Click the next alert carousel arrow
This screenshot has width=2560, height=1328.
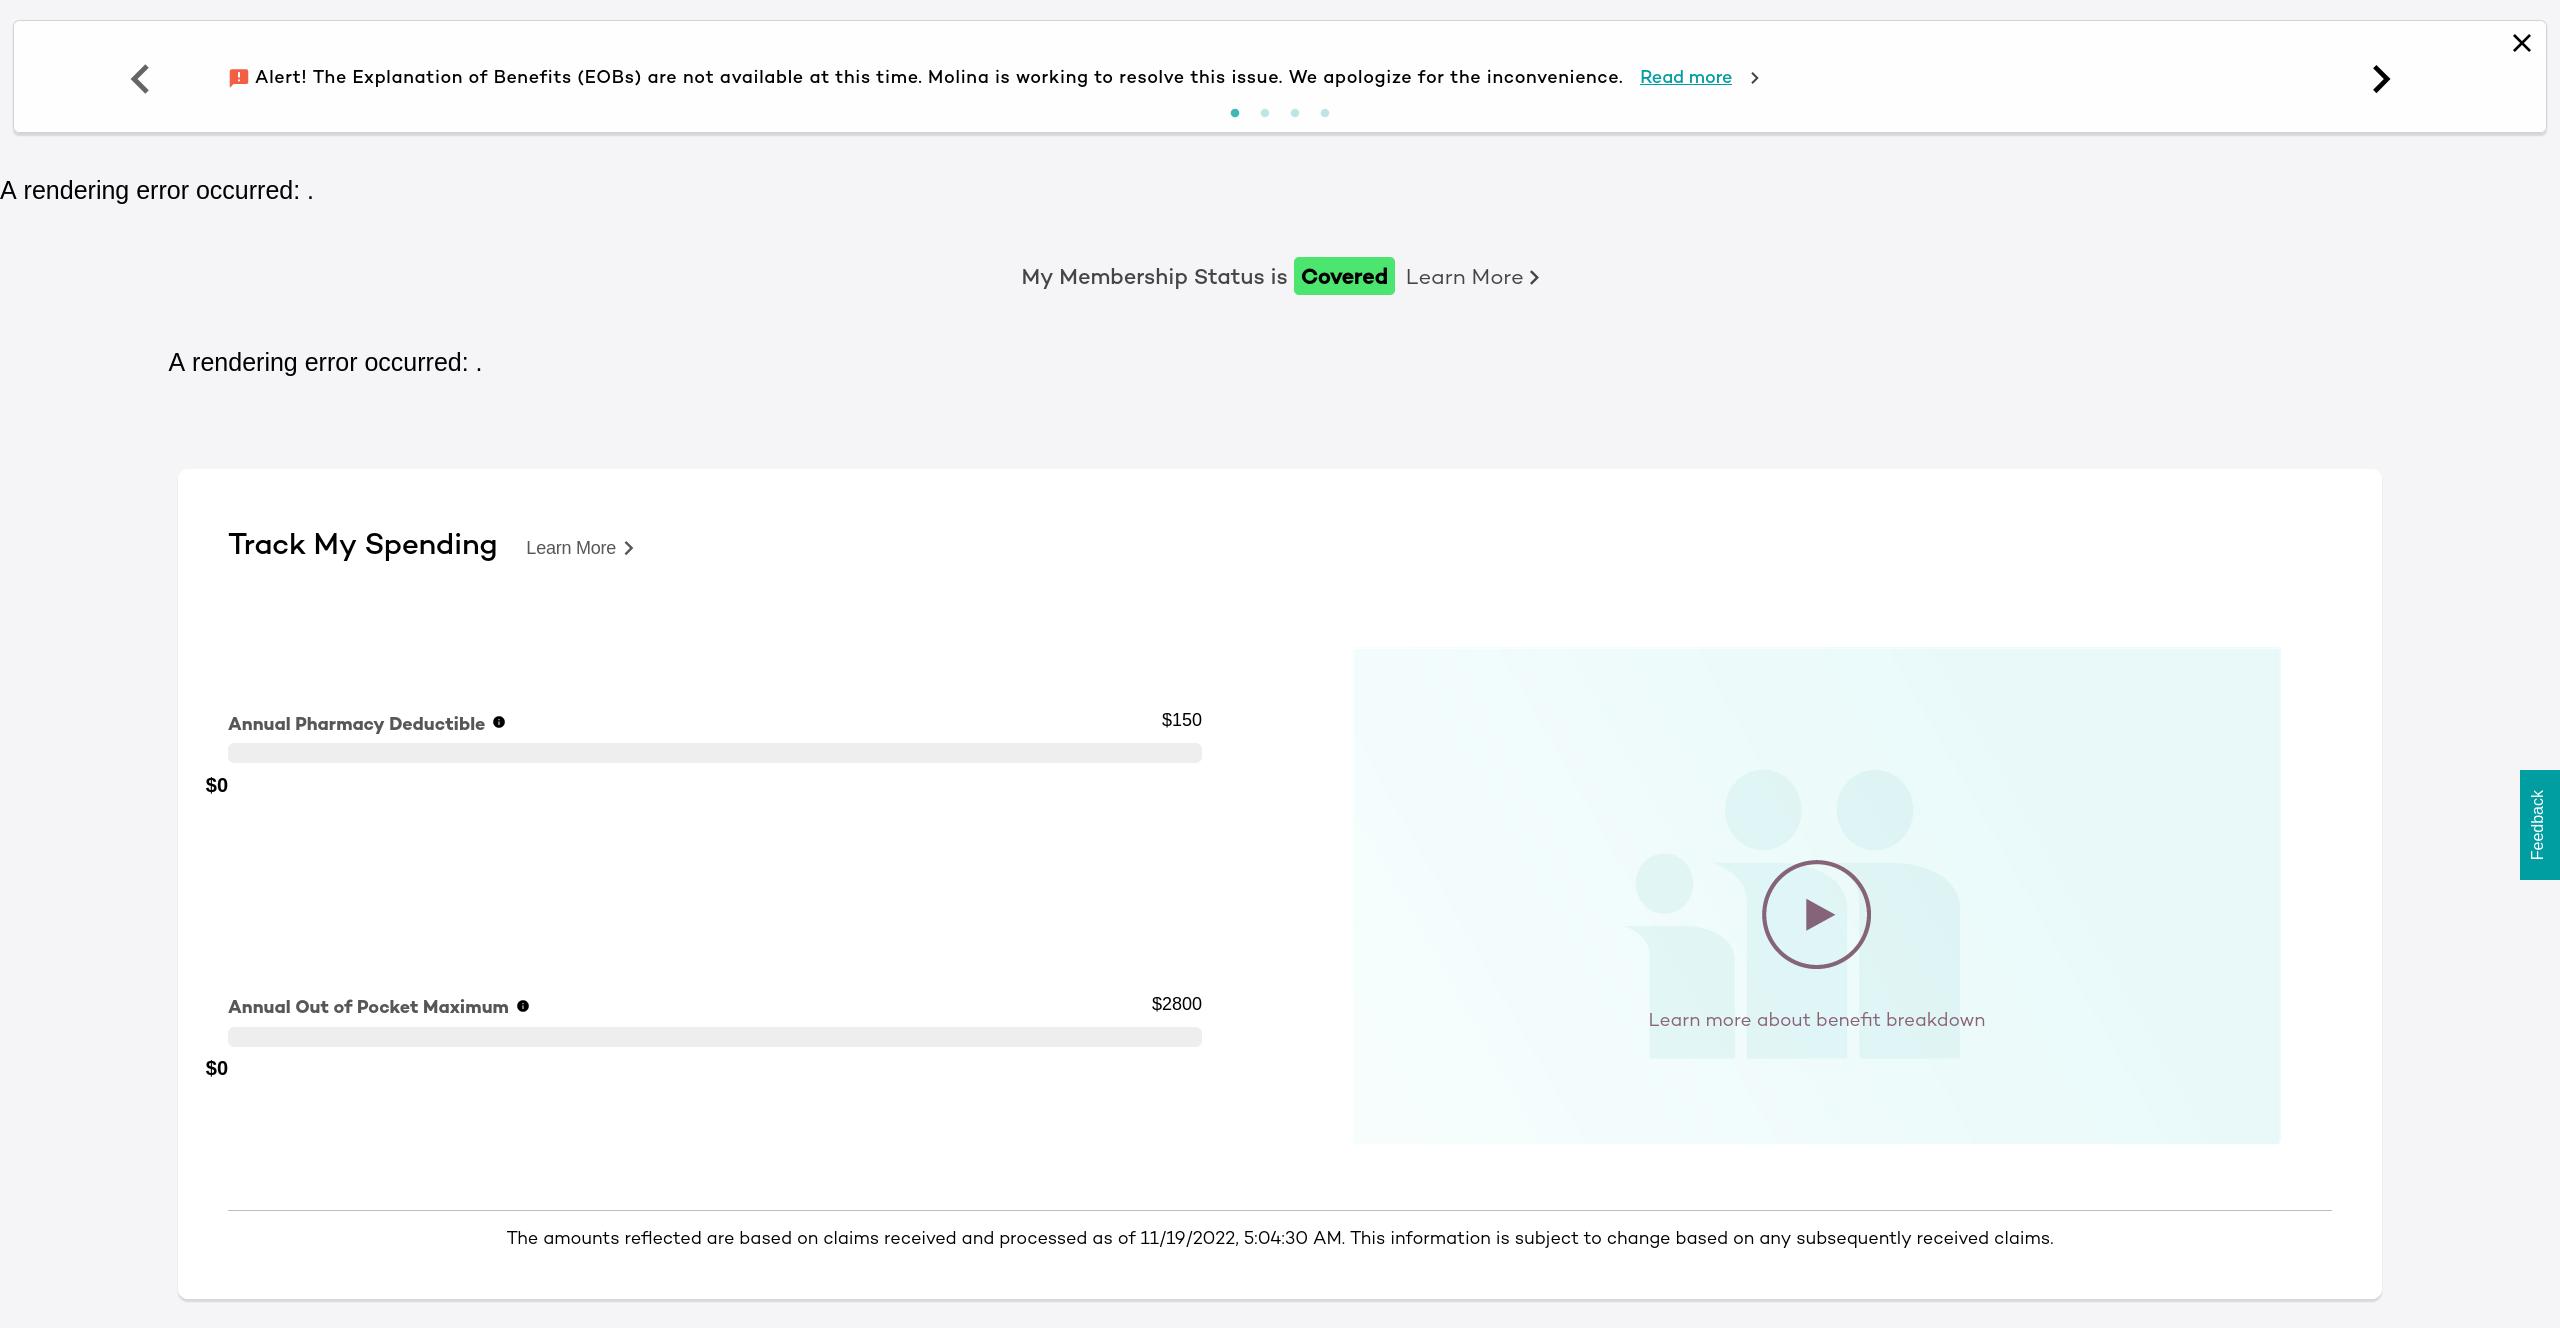2381,78
